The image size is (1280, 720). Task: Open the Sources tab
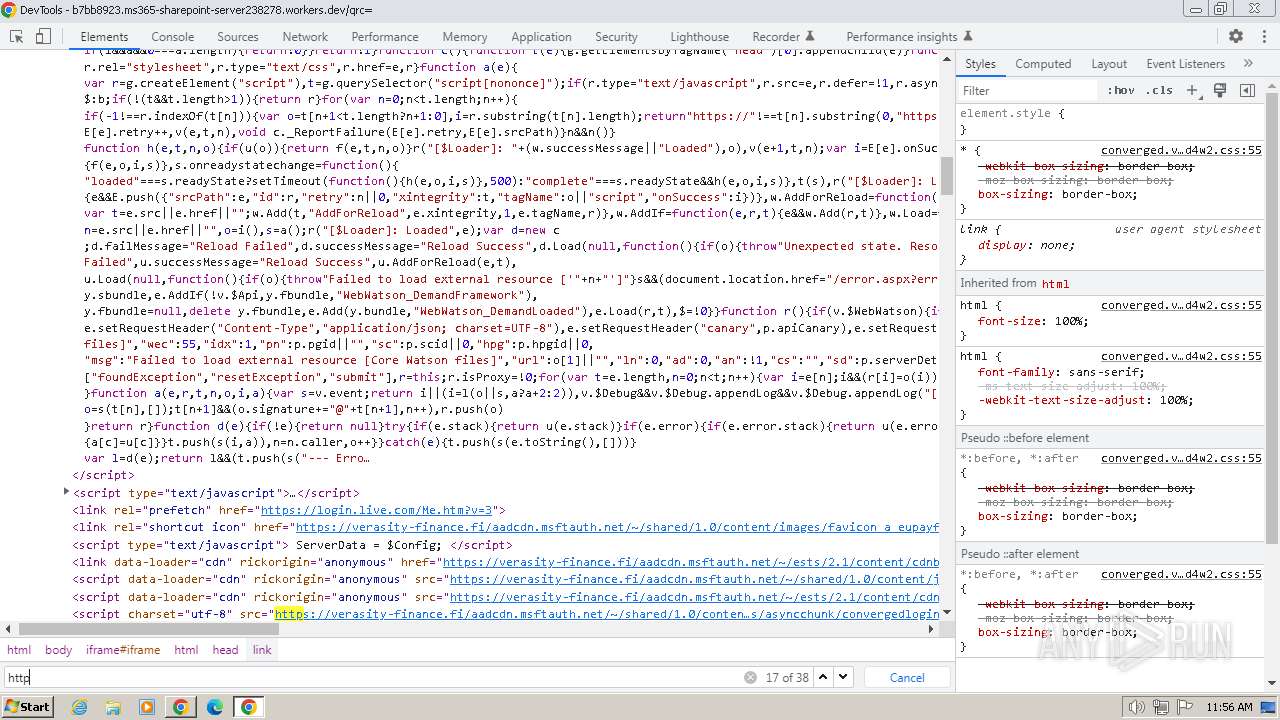pyautogui.click(x=238, y=36)
